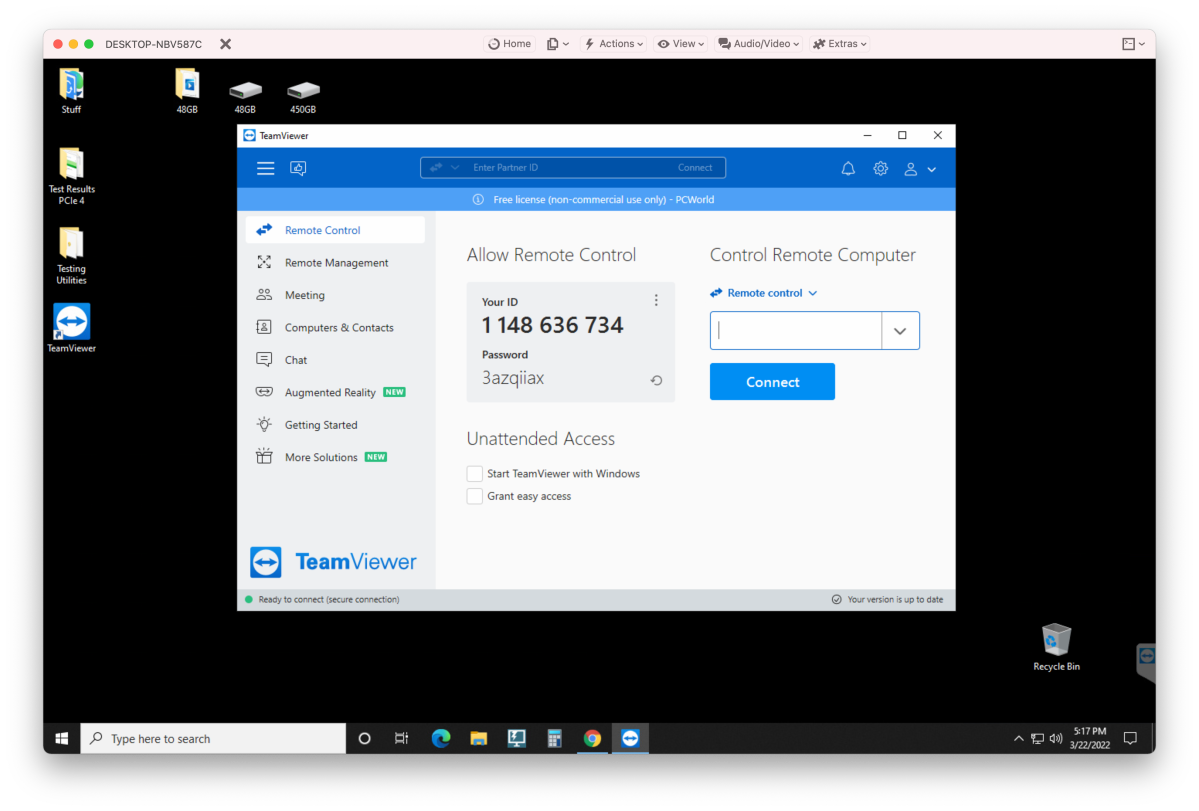Open Task View on taskbar

tap(401, 738)
